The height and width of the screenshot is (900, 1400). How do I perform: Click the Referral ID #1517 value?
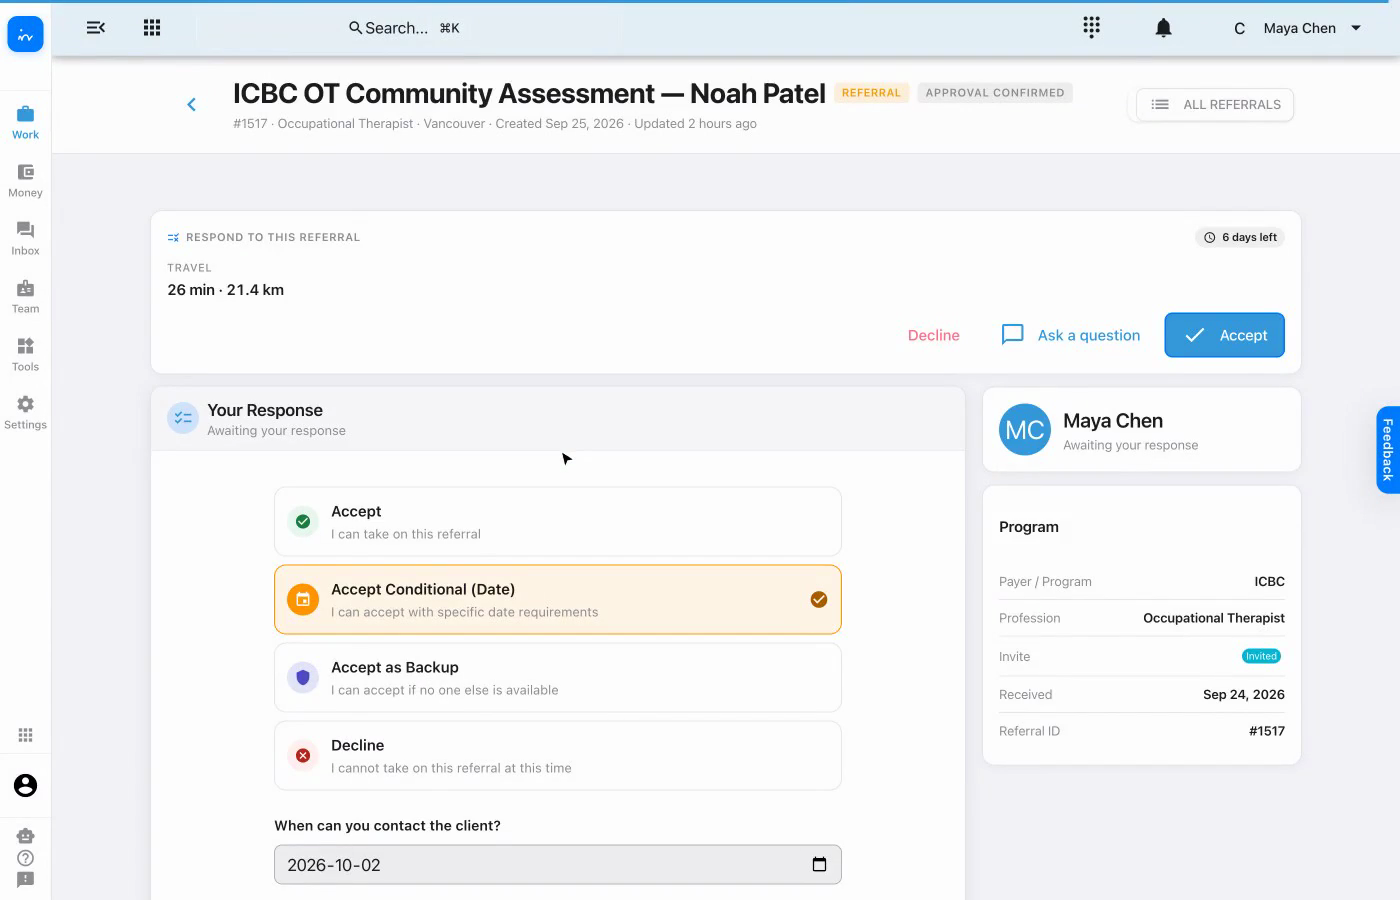pos(1267,732)
